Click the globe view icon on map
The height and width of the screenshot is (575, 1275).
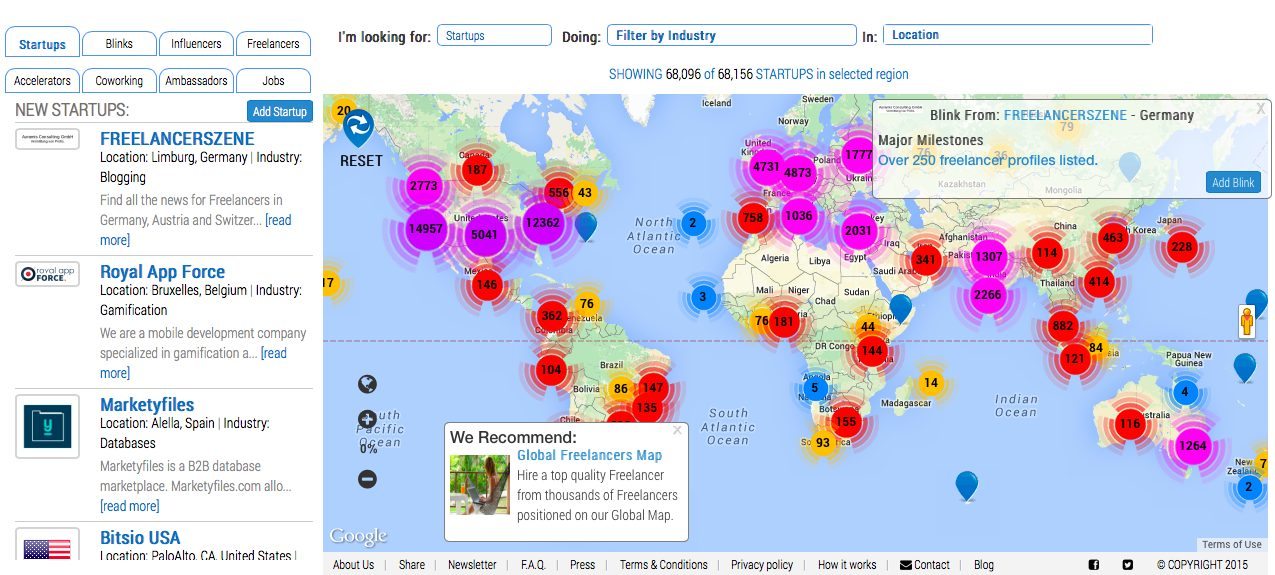pos(367,384)
